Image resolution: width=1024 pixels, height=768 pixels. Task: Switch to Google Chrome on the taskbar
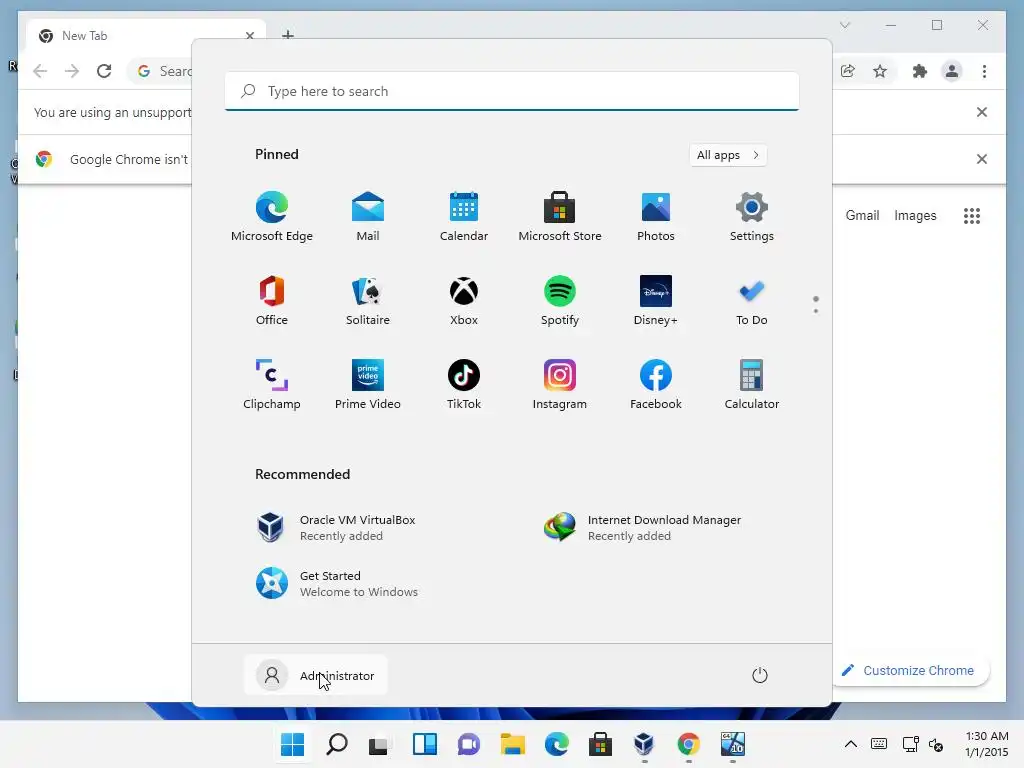pos(688,744)
